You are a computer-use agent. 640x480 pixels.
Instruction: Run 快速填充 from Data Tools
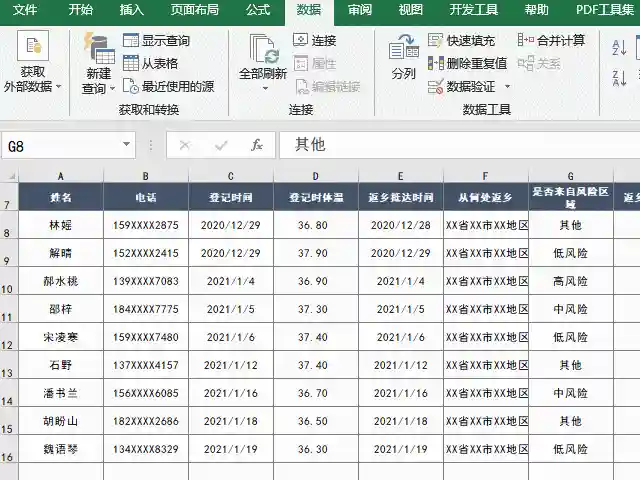pyautogui.click(x=461, y=41)
